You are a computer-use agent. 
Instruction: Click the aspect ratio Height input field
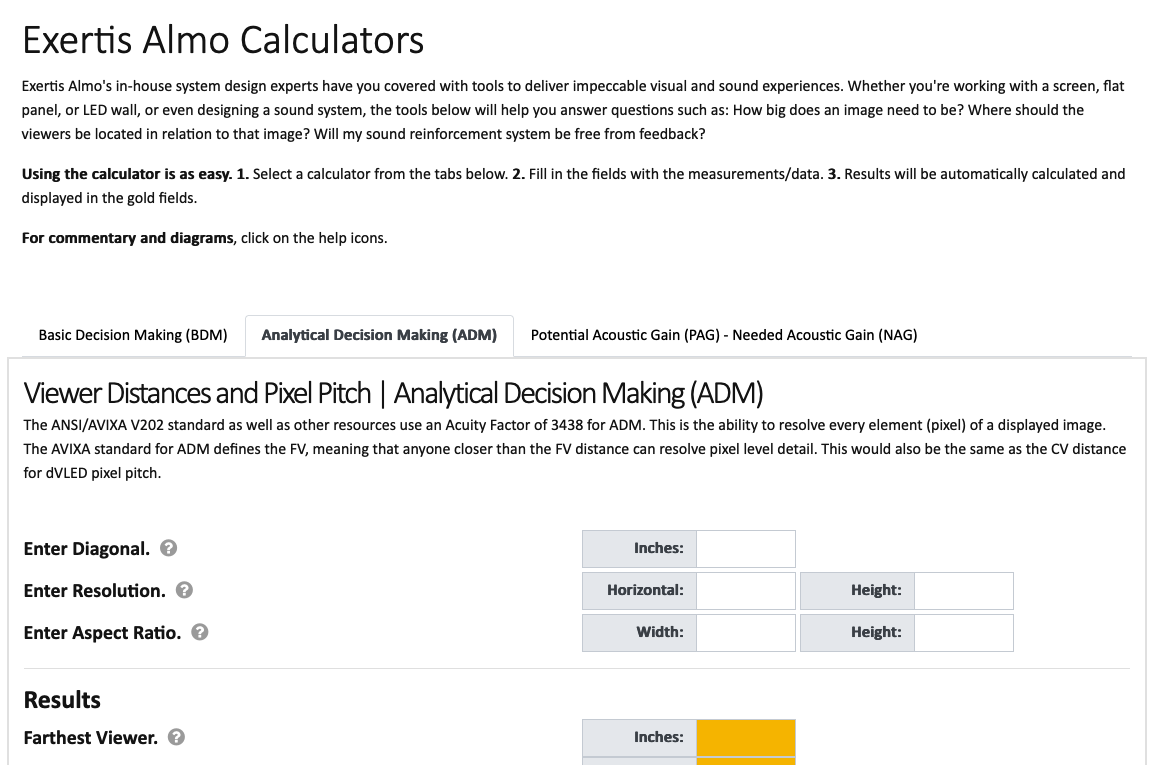tap(963, 632)
